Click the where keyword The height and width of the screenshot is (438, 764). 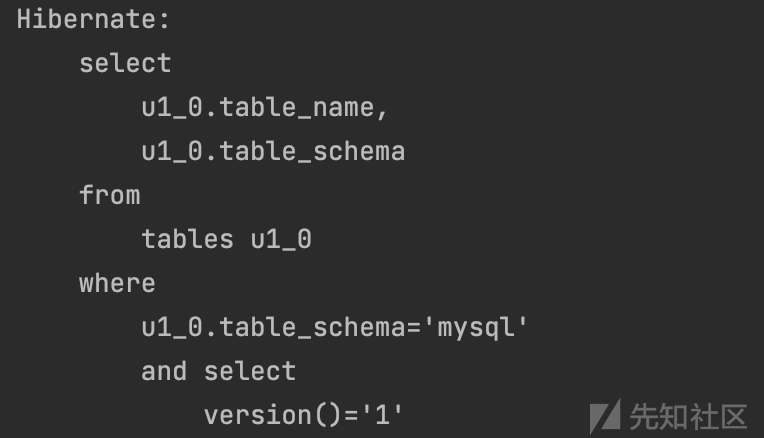tap(117, 283)
